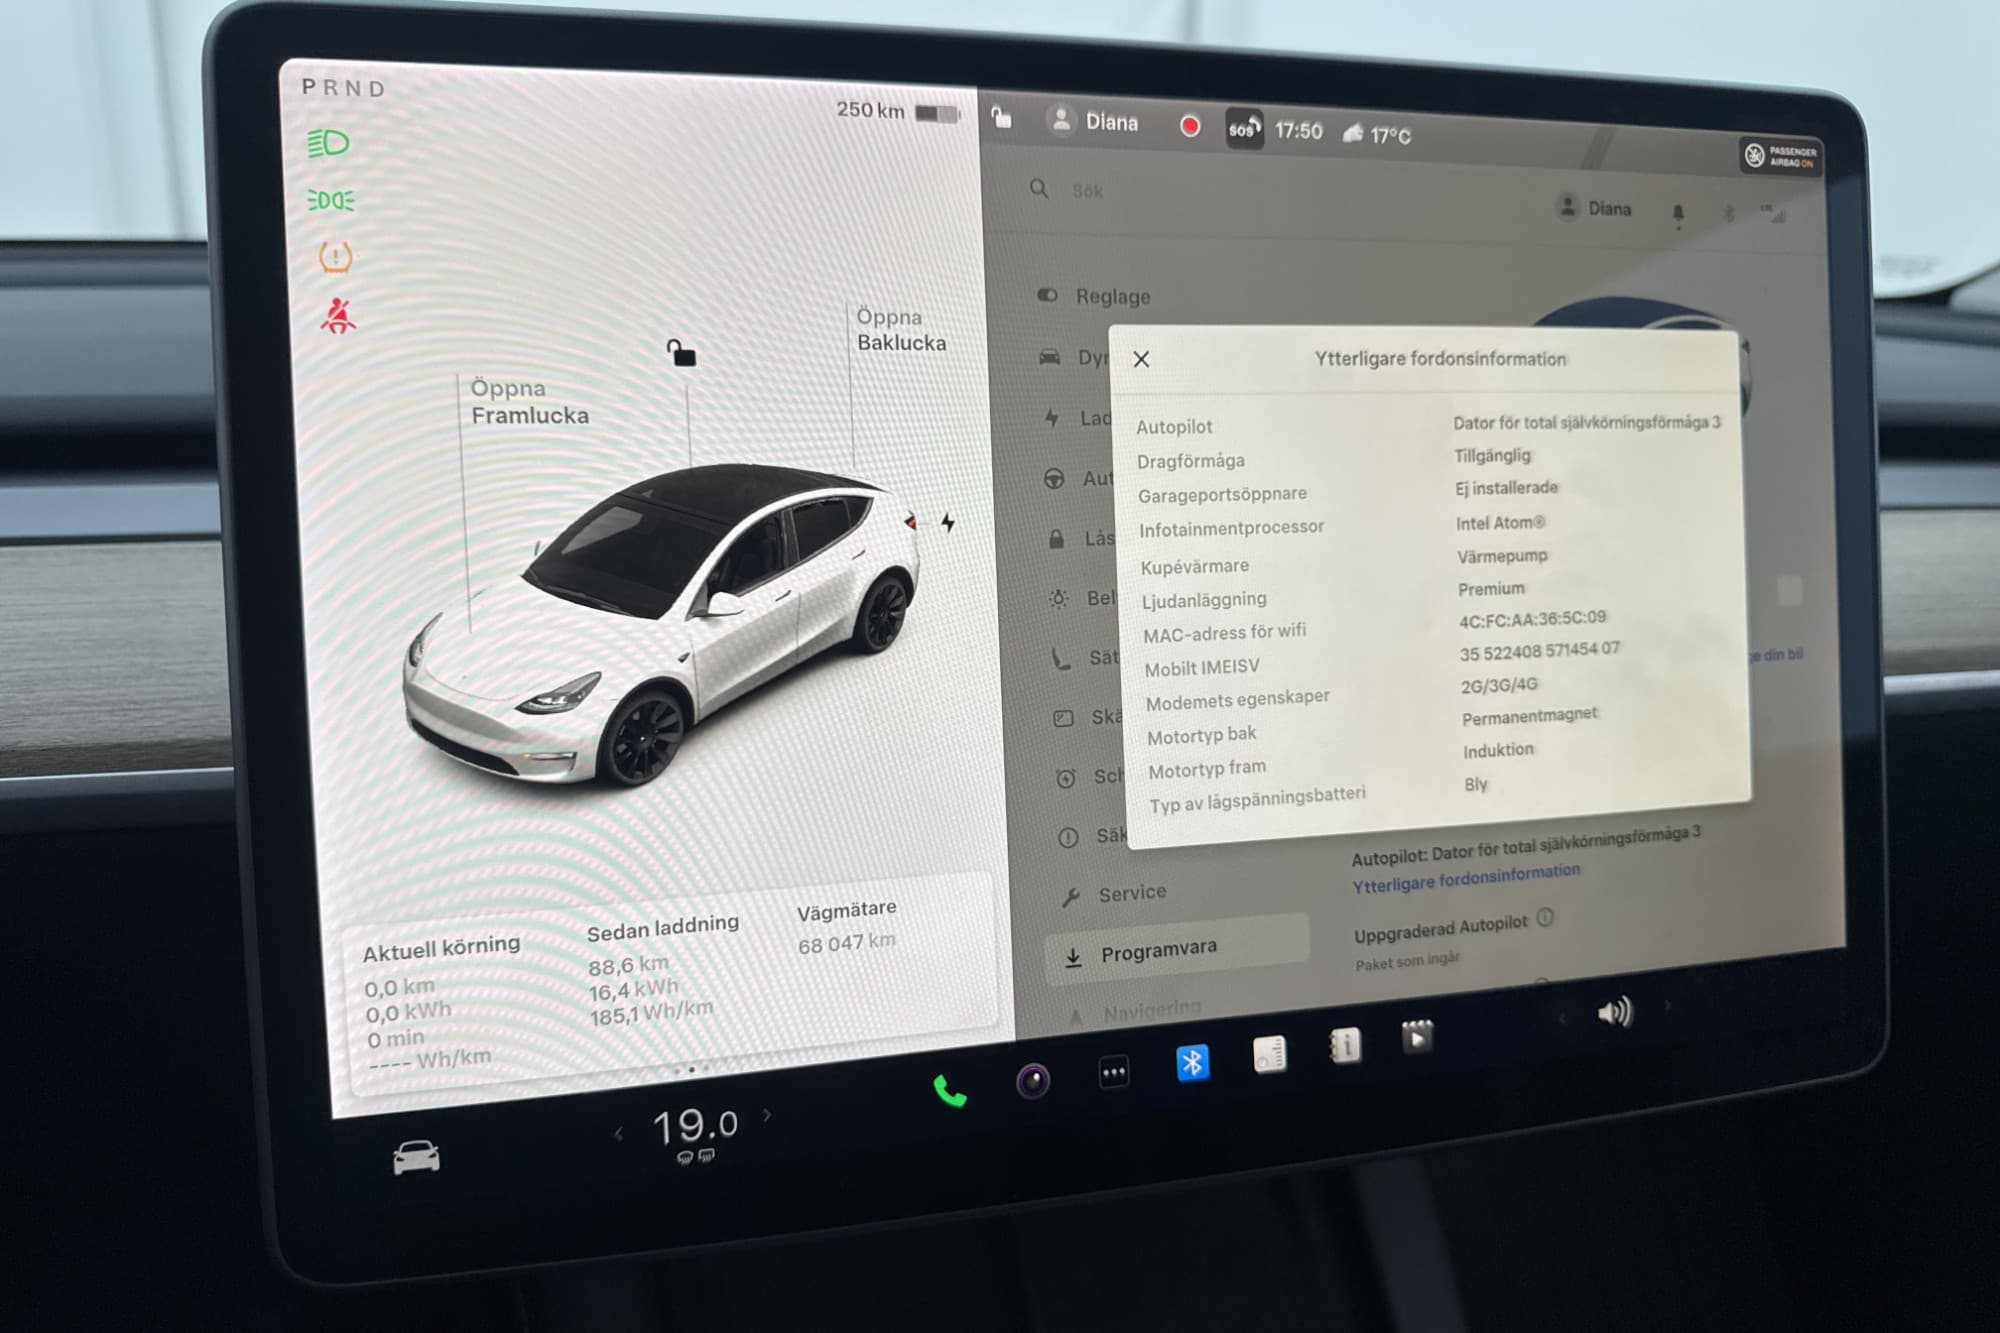The width and height of the screenshot is (2000, 1333).
Task: Open the all apps three-dots launcher
Action: click(x=1114, y=1072)
